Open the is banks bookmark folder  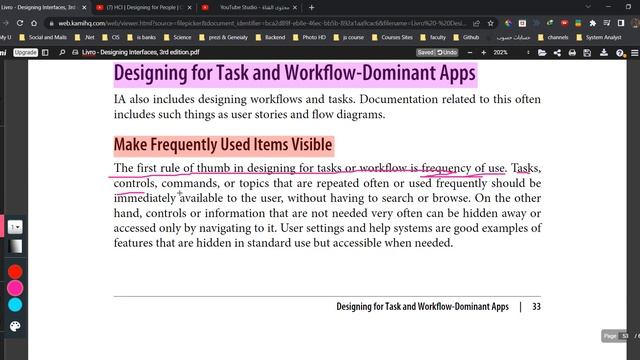142,37
